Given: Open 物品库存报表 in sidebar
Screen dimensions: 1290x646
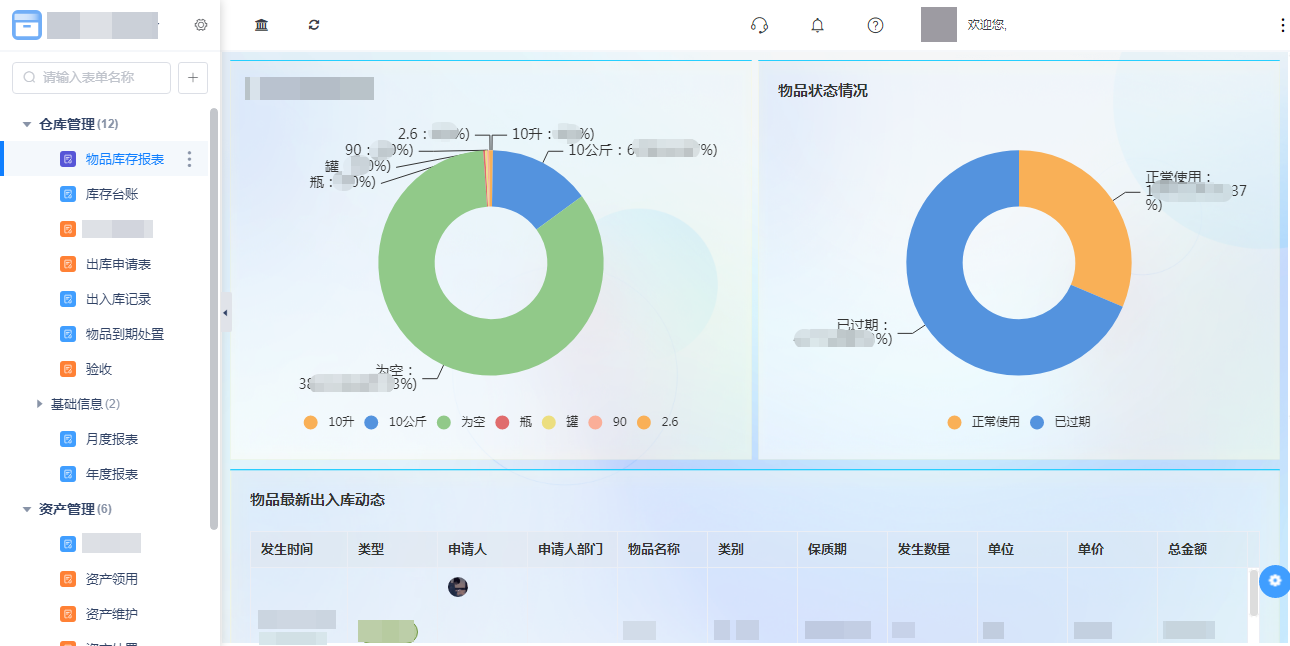Looking at the screenshot, I should (125, 159).
